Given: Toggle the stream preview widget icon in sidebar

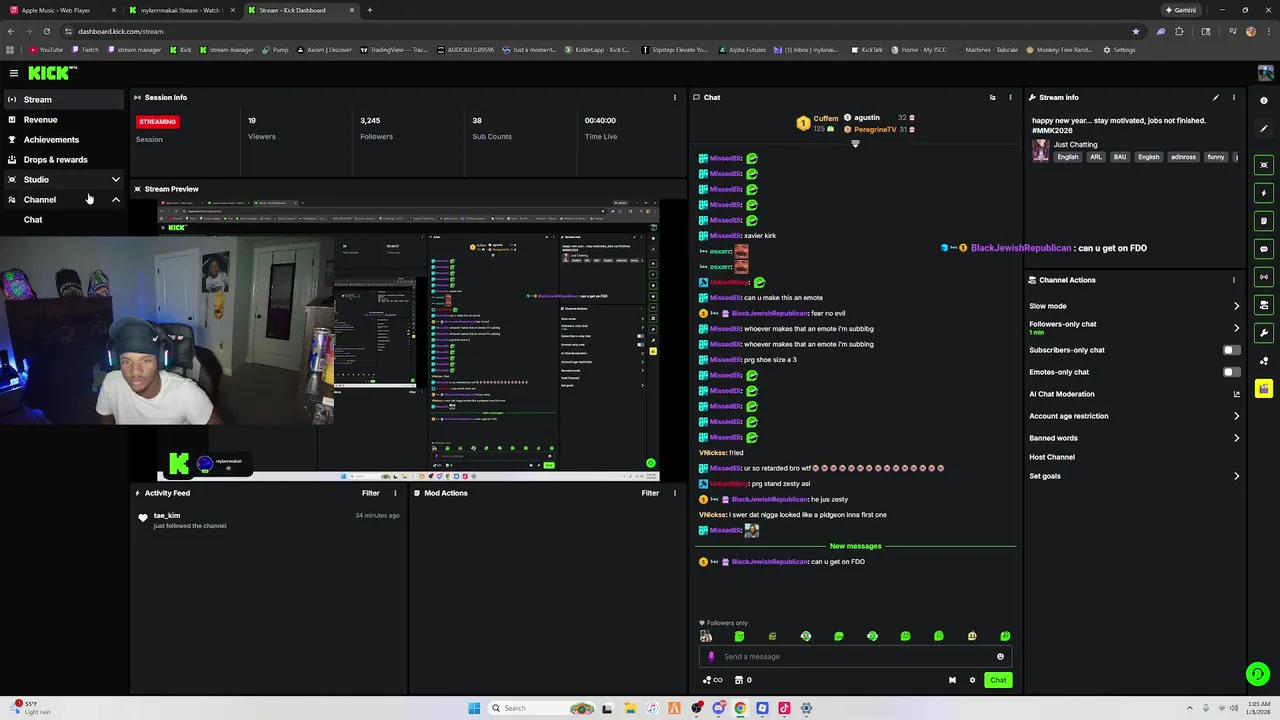Looking at the screenshot, I should 1264,165.
